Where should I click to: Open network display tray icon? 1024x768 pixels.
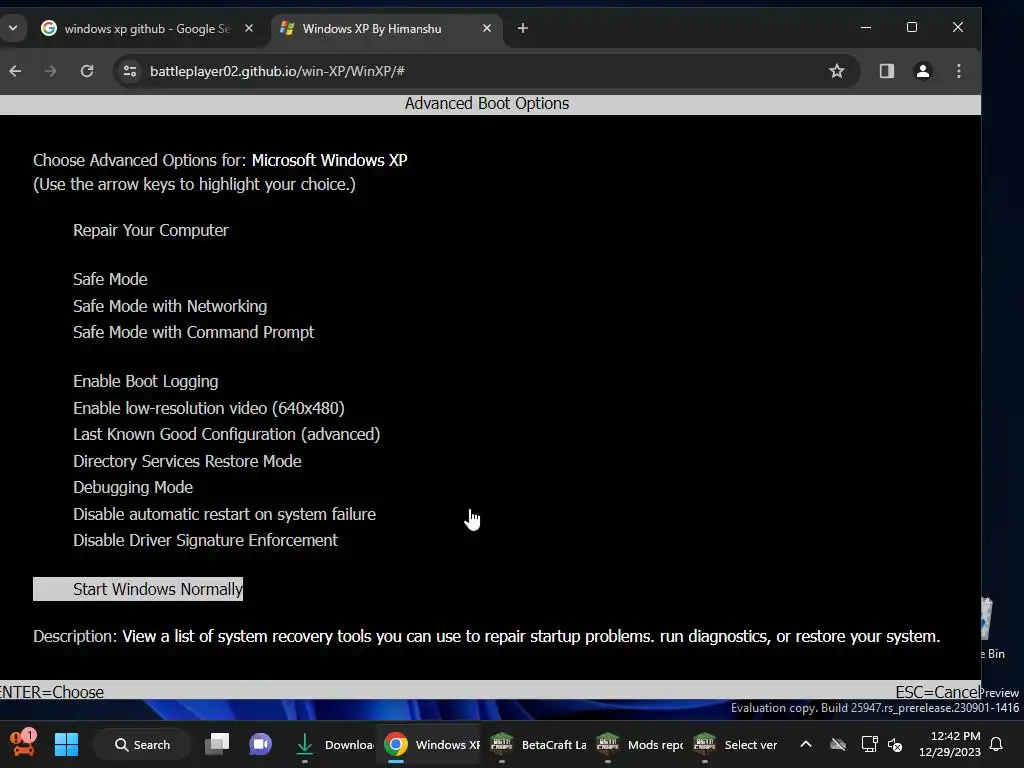click(x=869, y=744)
